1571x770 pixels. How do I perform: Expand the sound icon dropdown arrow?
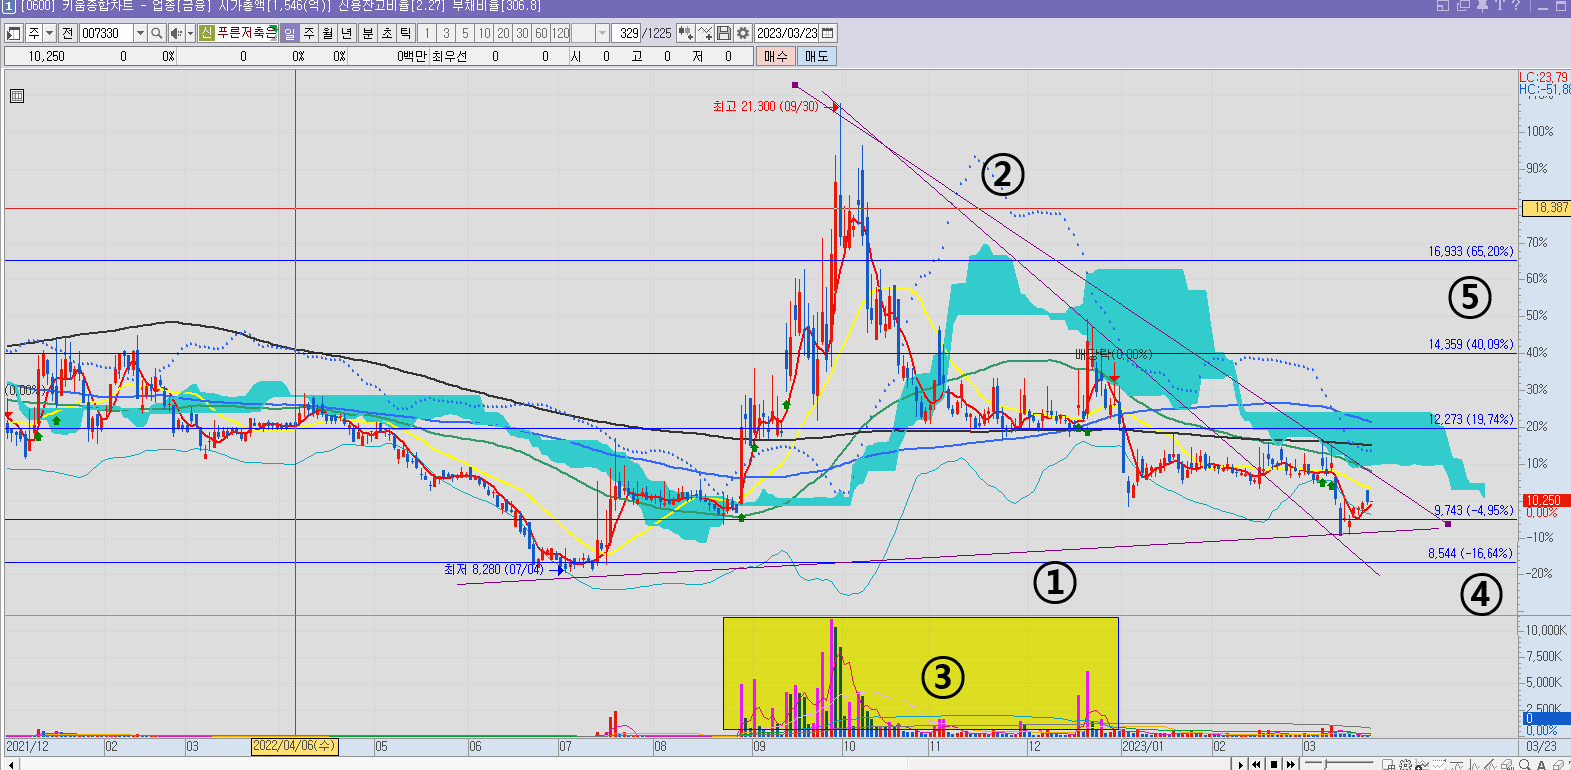[x=190, y=33]
